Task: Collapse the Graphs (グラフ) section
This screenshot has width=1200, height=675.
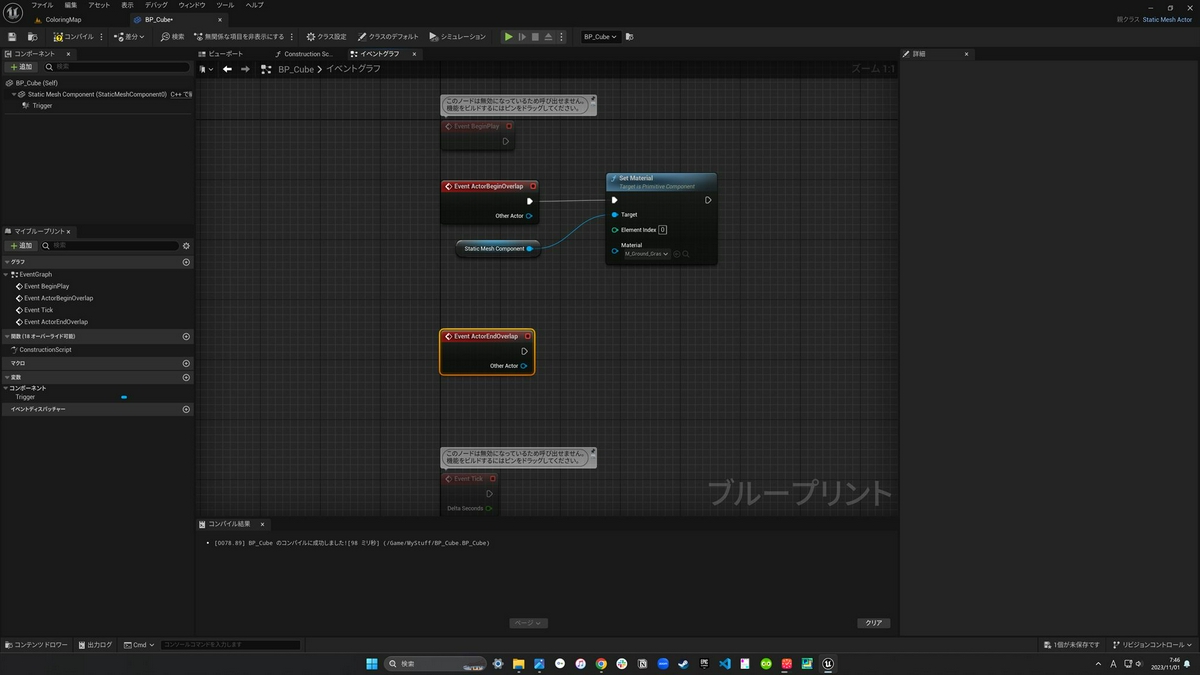Action: click(x=6, y=262)
